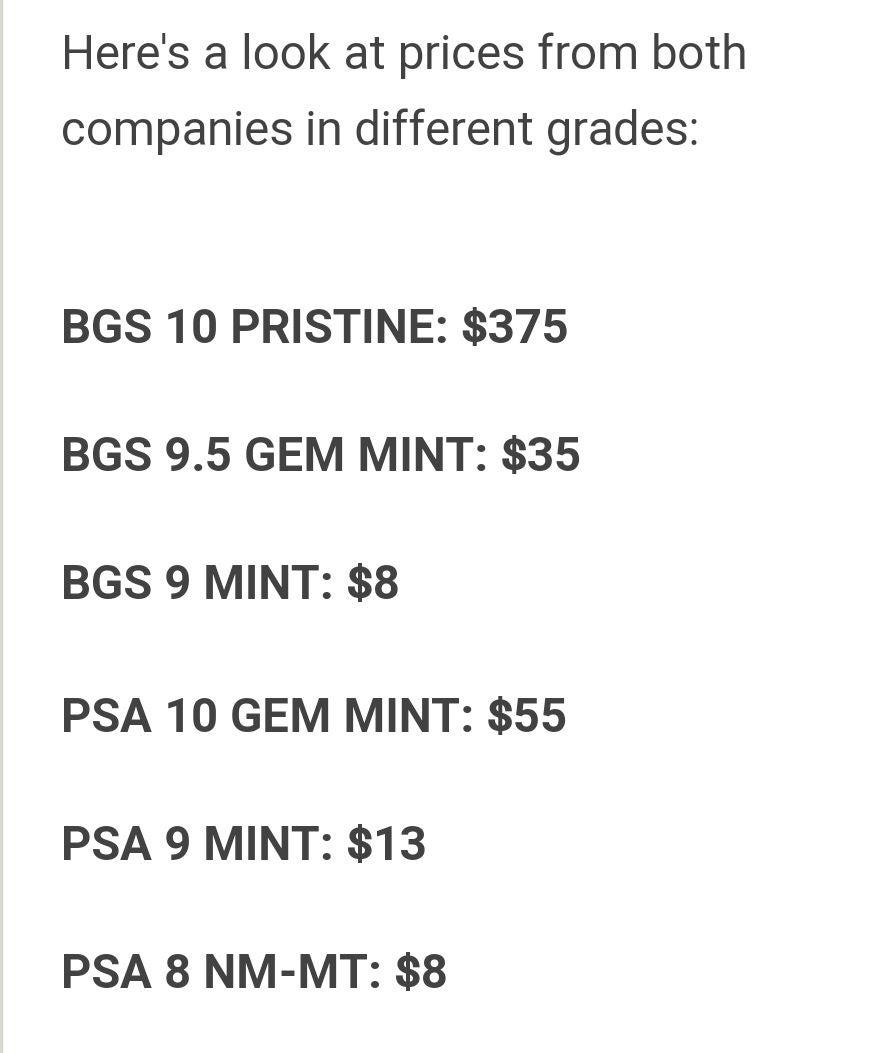Click the word "companies" in the intro
888x1053 pixels.
177,130
